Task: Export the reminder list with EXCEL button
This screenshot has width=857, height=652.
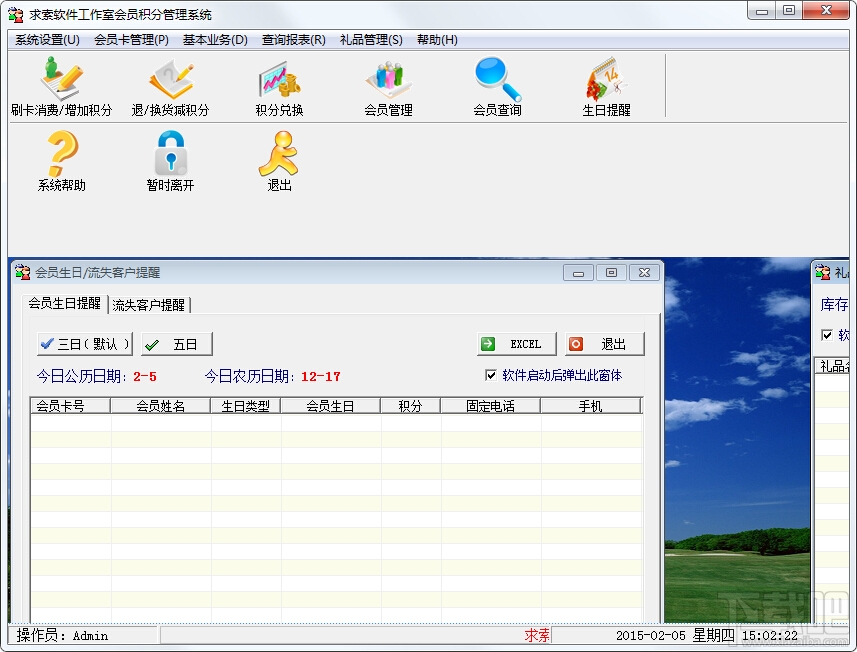Action: [x=516, y=343]
